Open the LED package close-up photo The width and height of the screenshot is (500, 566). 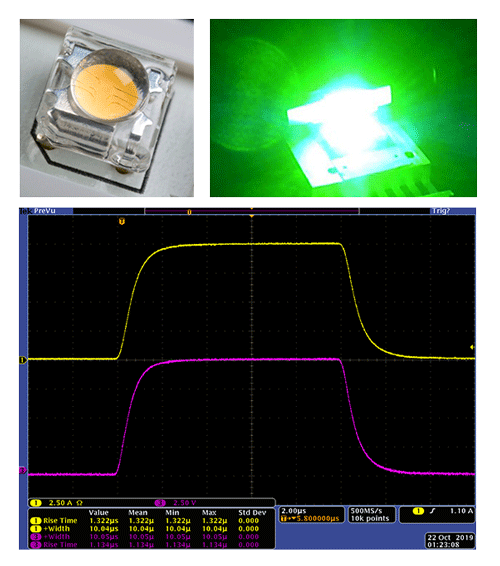point(107,108)
